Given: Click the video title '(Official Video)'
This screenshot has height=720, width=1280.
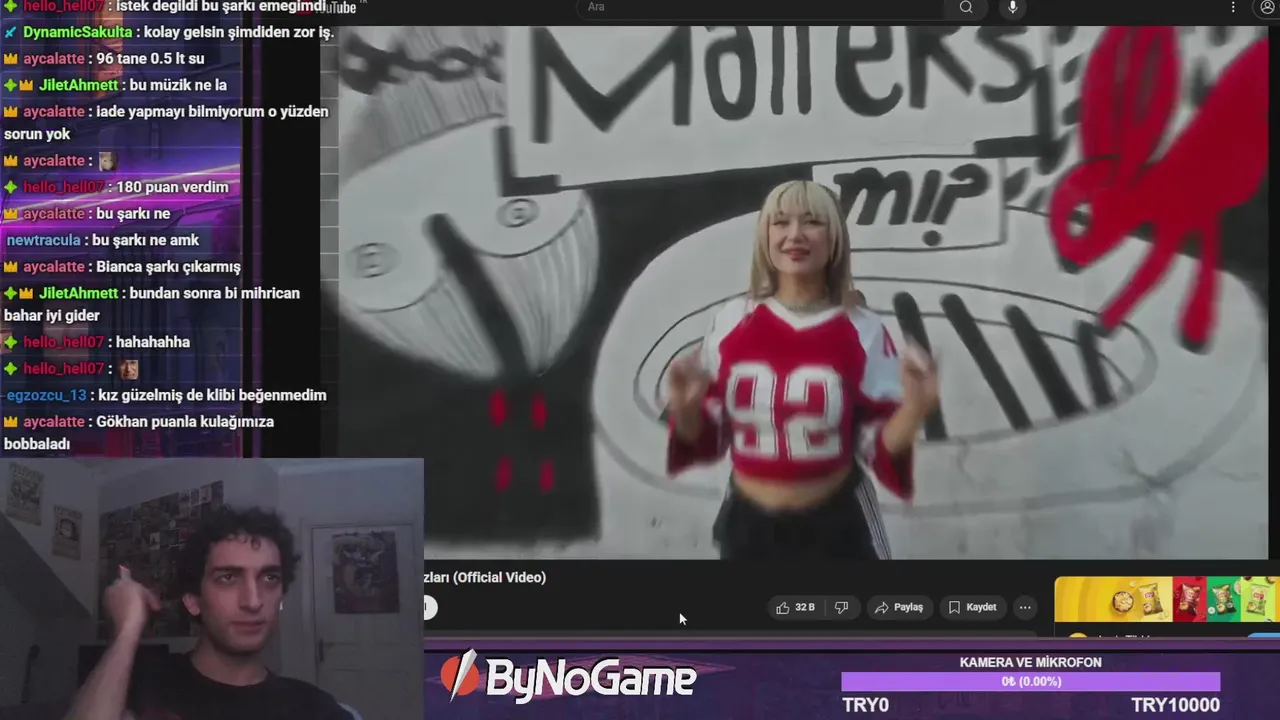Looking at the screenshot, I should click(499, 577).
